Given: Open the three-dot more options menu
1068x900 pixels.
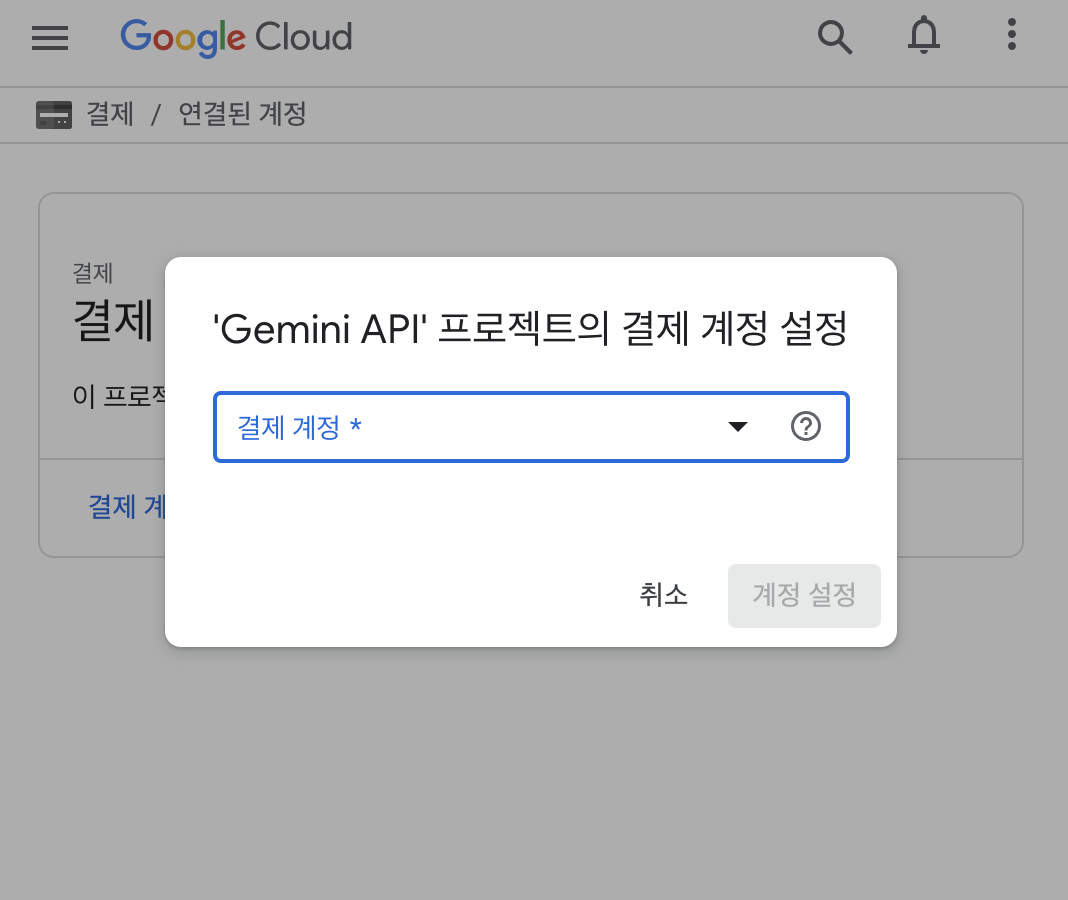Looking at the screenshot, I should click(1011, 35).
